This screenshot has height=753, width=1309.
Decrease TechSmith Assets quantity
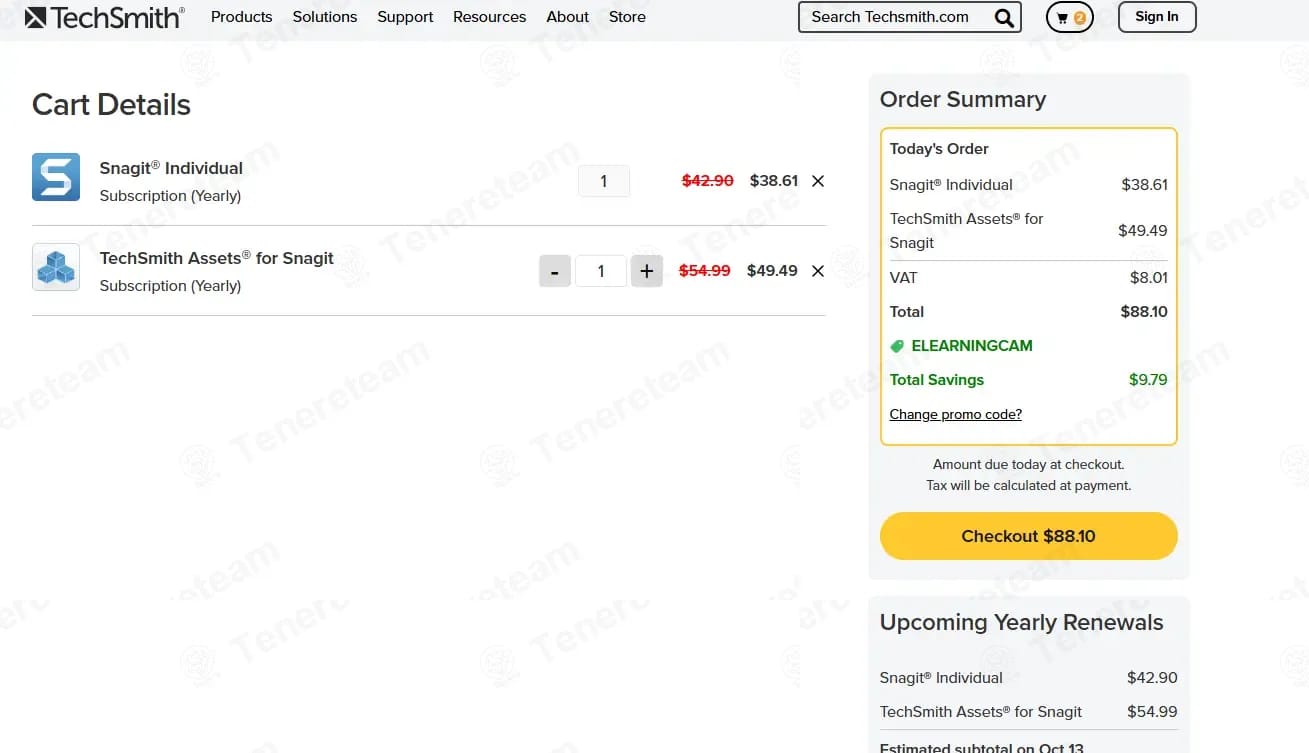click(x=555, y=271)
